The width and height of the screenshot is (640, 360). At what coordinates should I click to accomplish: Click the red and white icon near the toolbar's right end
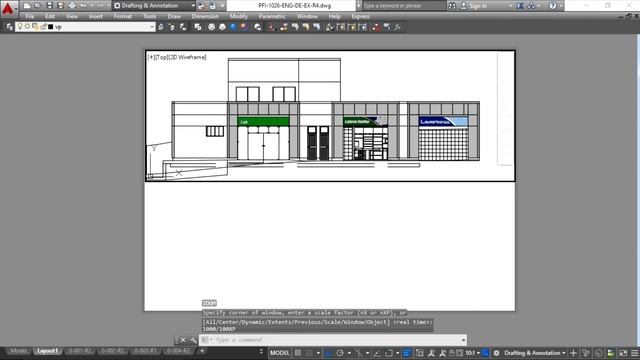point(376,27)
